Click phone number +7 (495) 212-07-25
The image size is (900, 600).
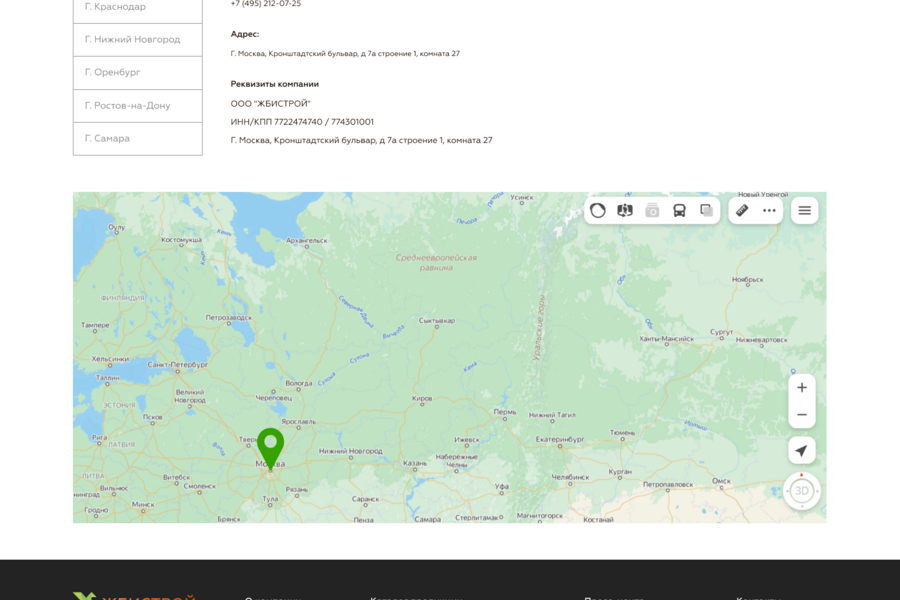pyautogui.click(x=266, y=4)
